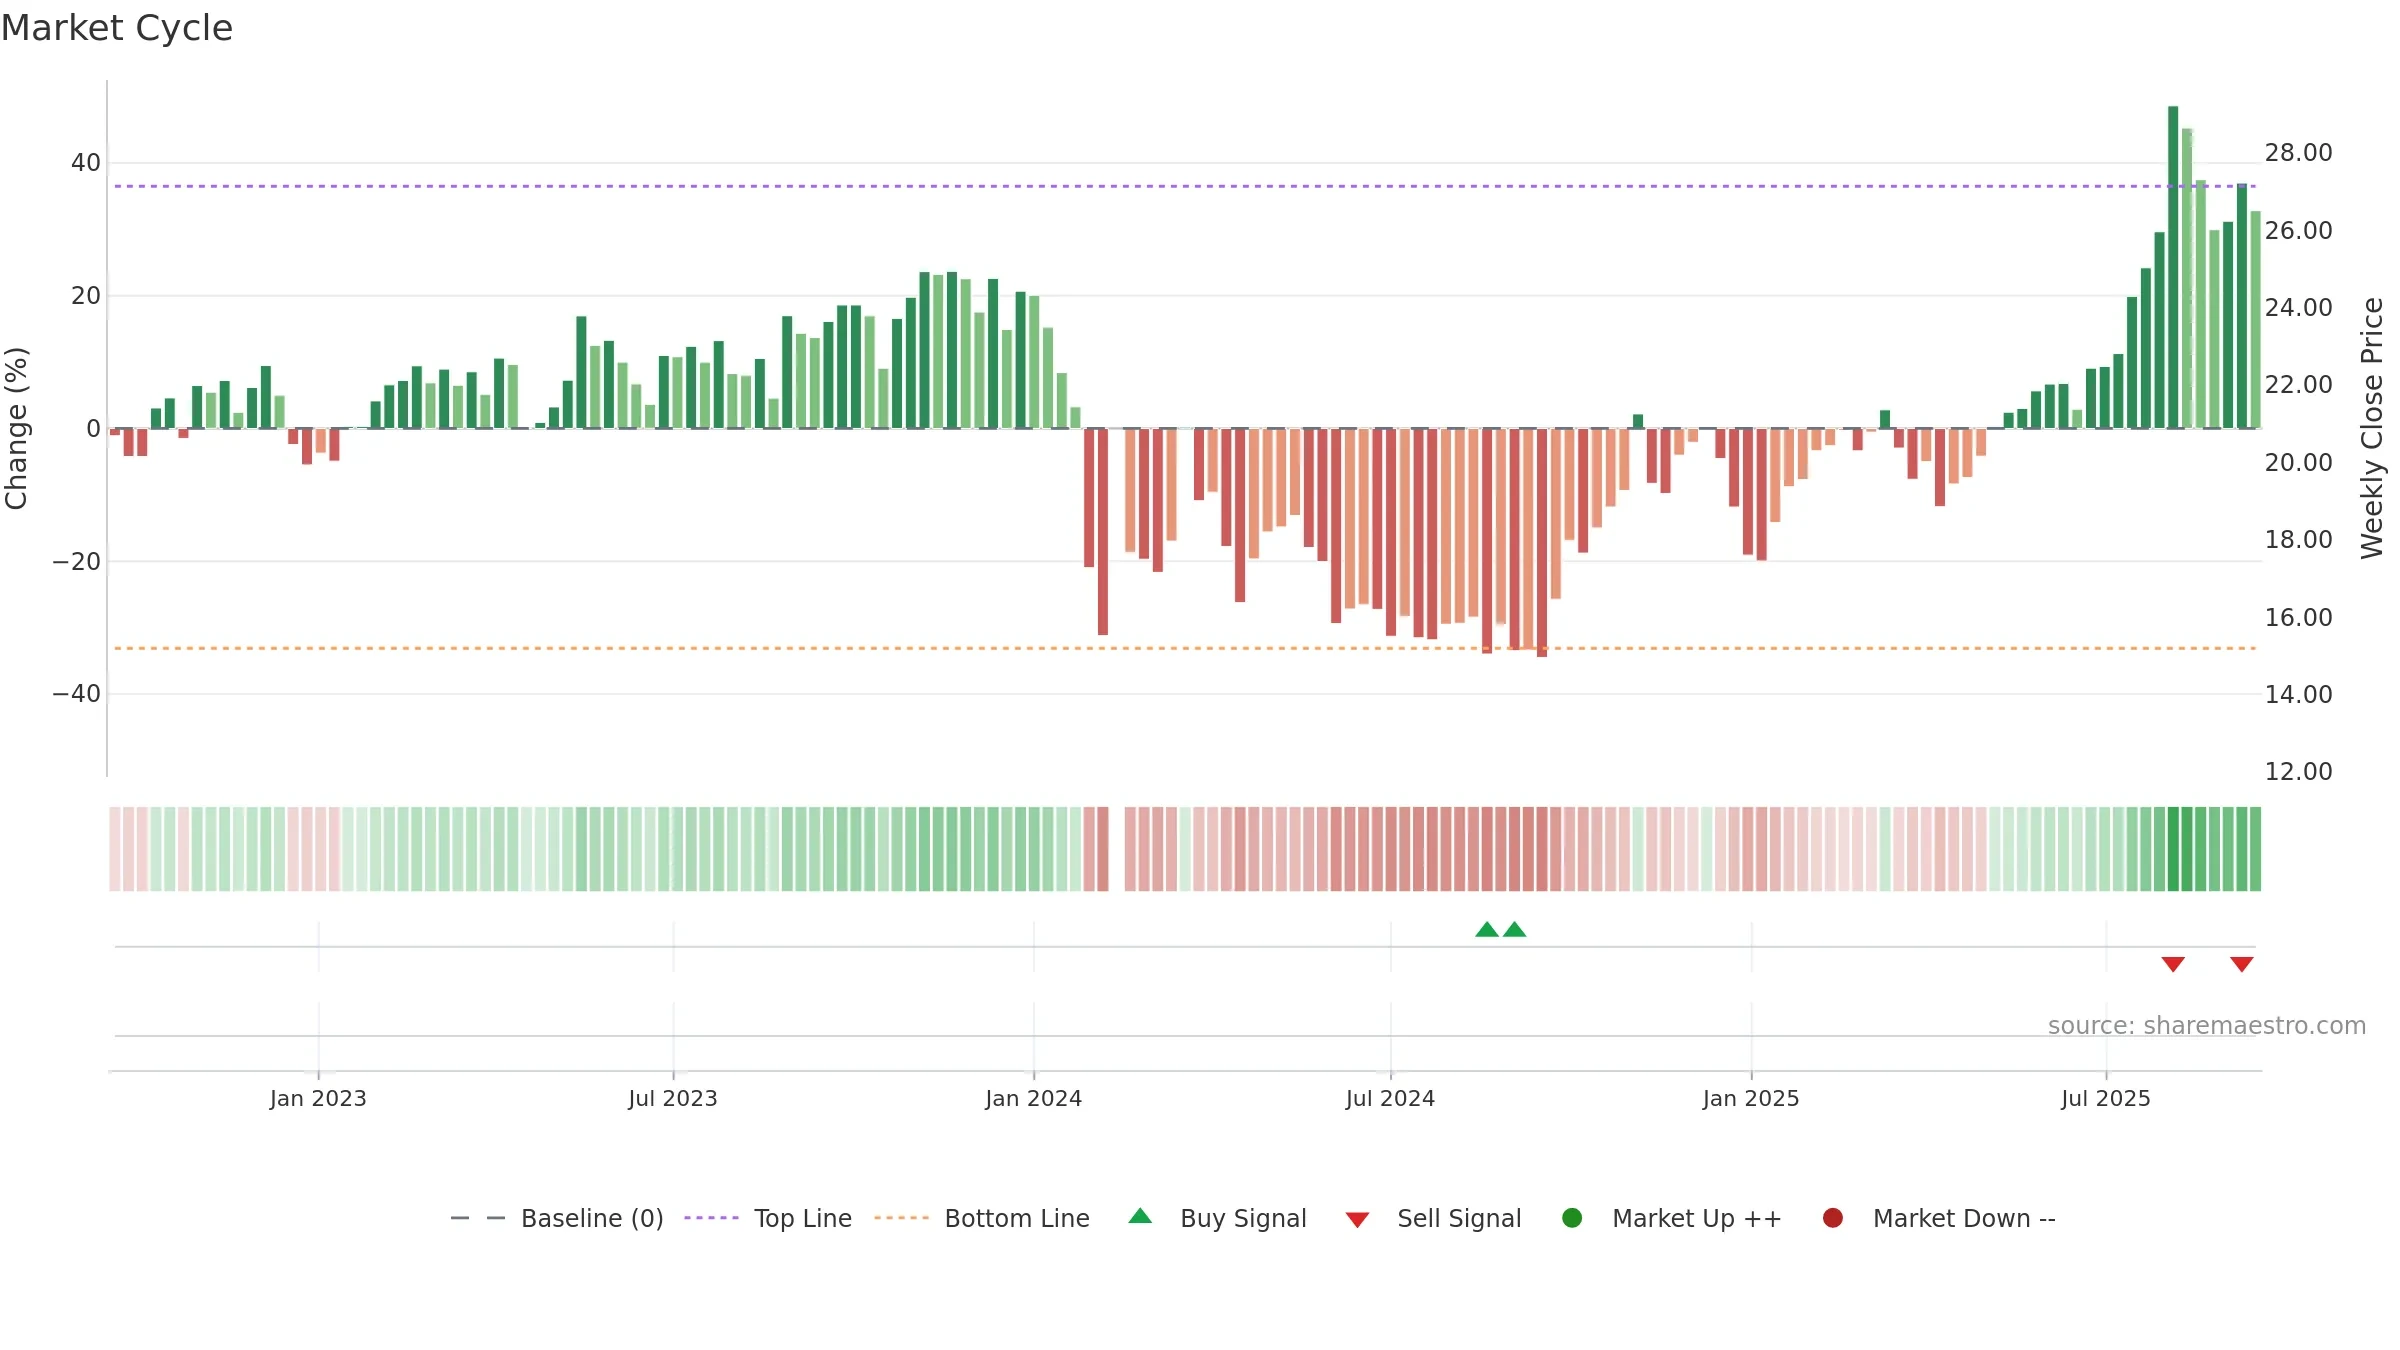This screenshot has height=1350, width=2400.
Task: Click the darkest green heat-strip cell at far right
Action: (2173, 849)
